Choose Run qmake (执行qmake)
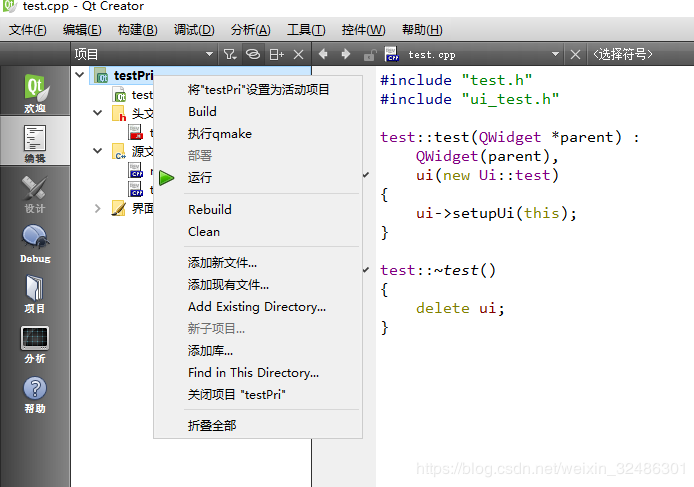694x487 pixels. [258, 134]
